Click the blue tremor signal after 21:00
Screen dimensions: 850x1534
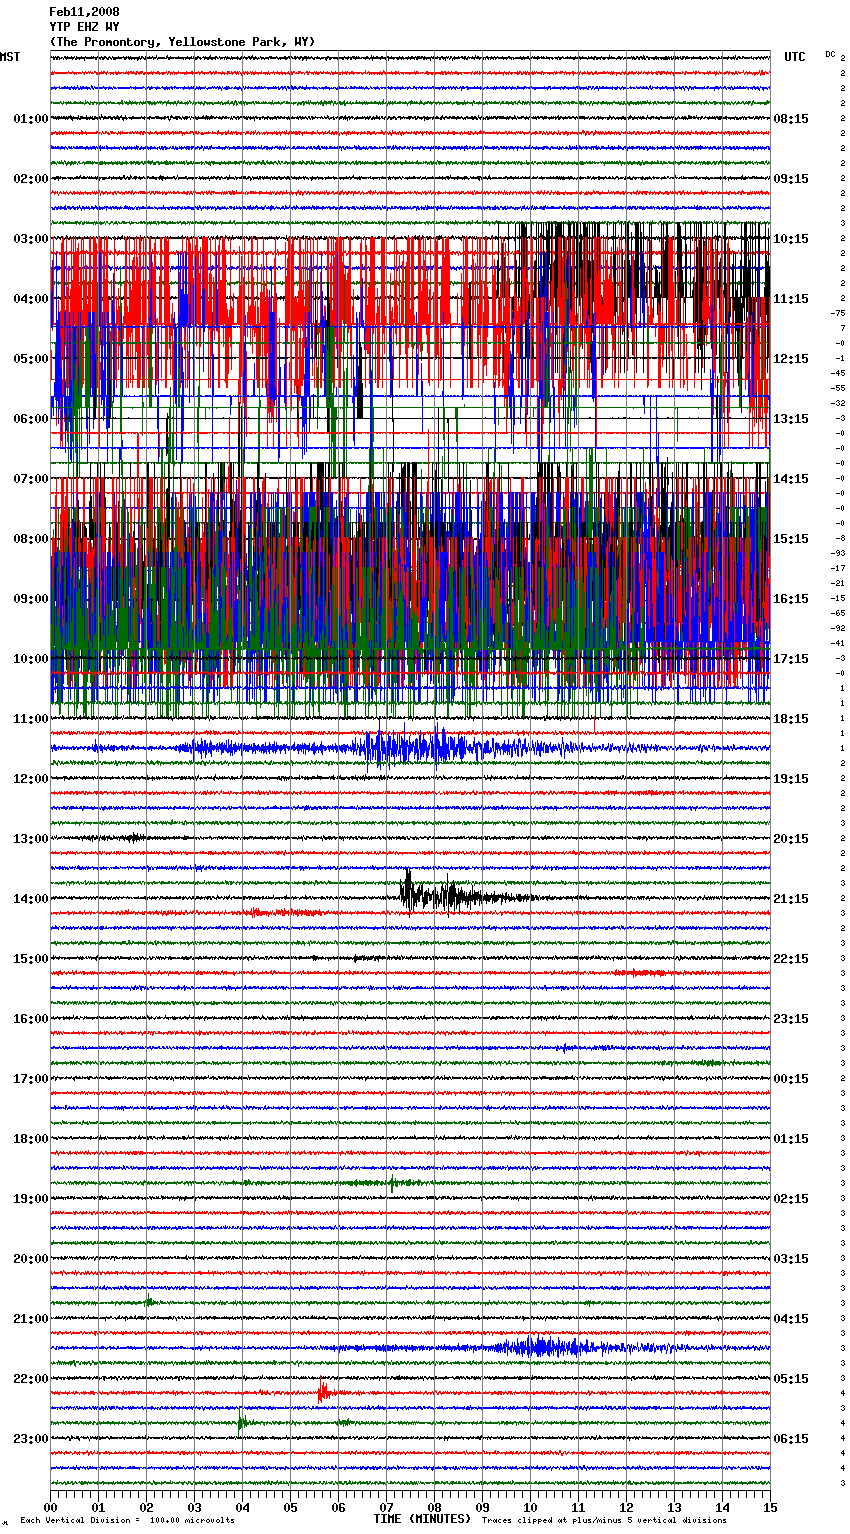tap(545, 1347)
